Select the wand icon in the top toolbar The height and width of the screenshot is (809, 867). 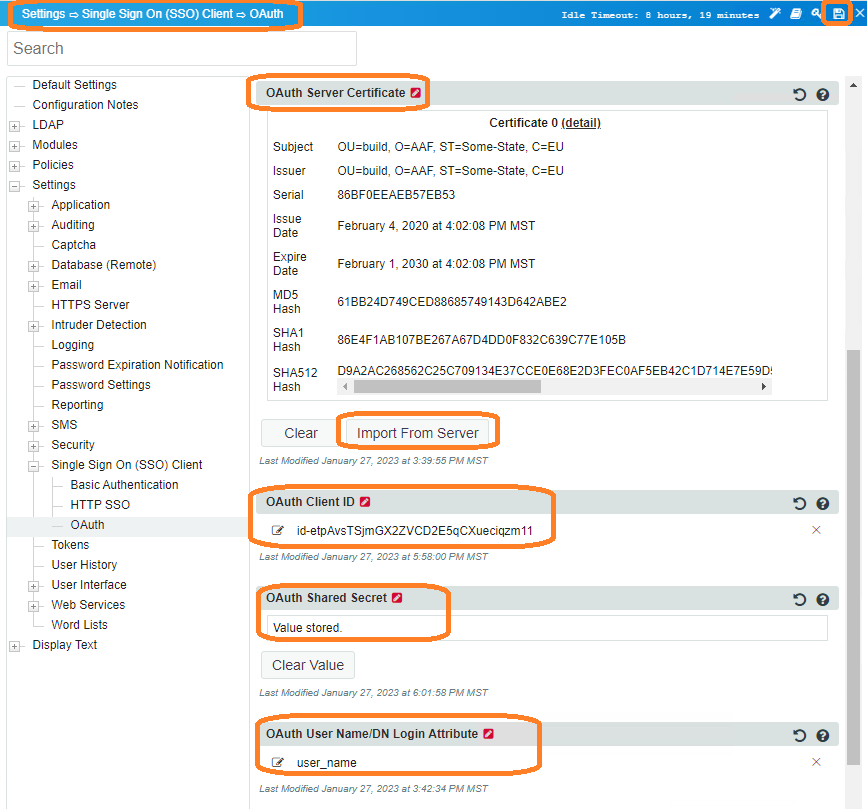(x=775, y=12)
